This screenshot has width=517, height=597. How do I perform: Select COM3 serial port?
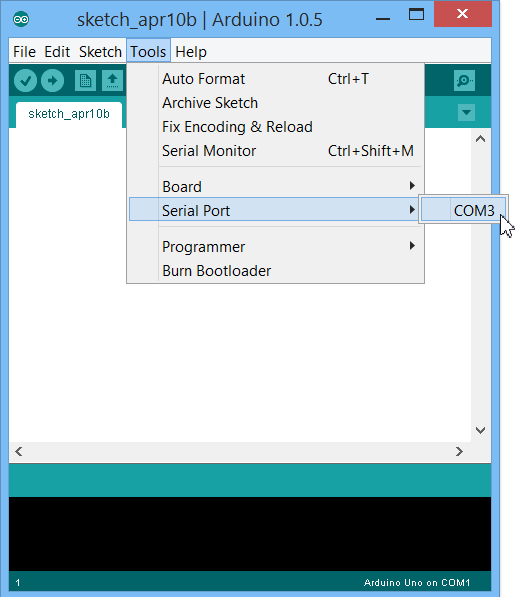(x=463, y=210)
